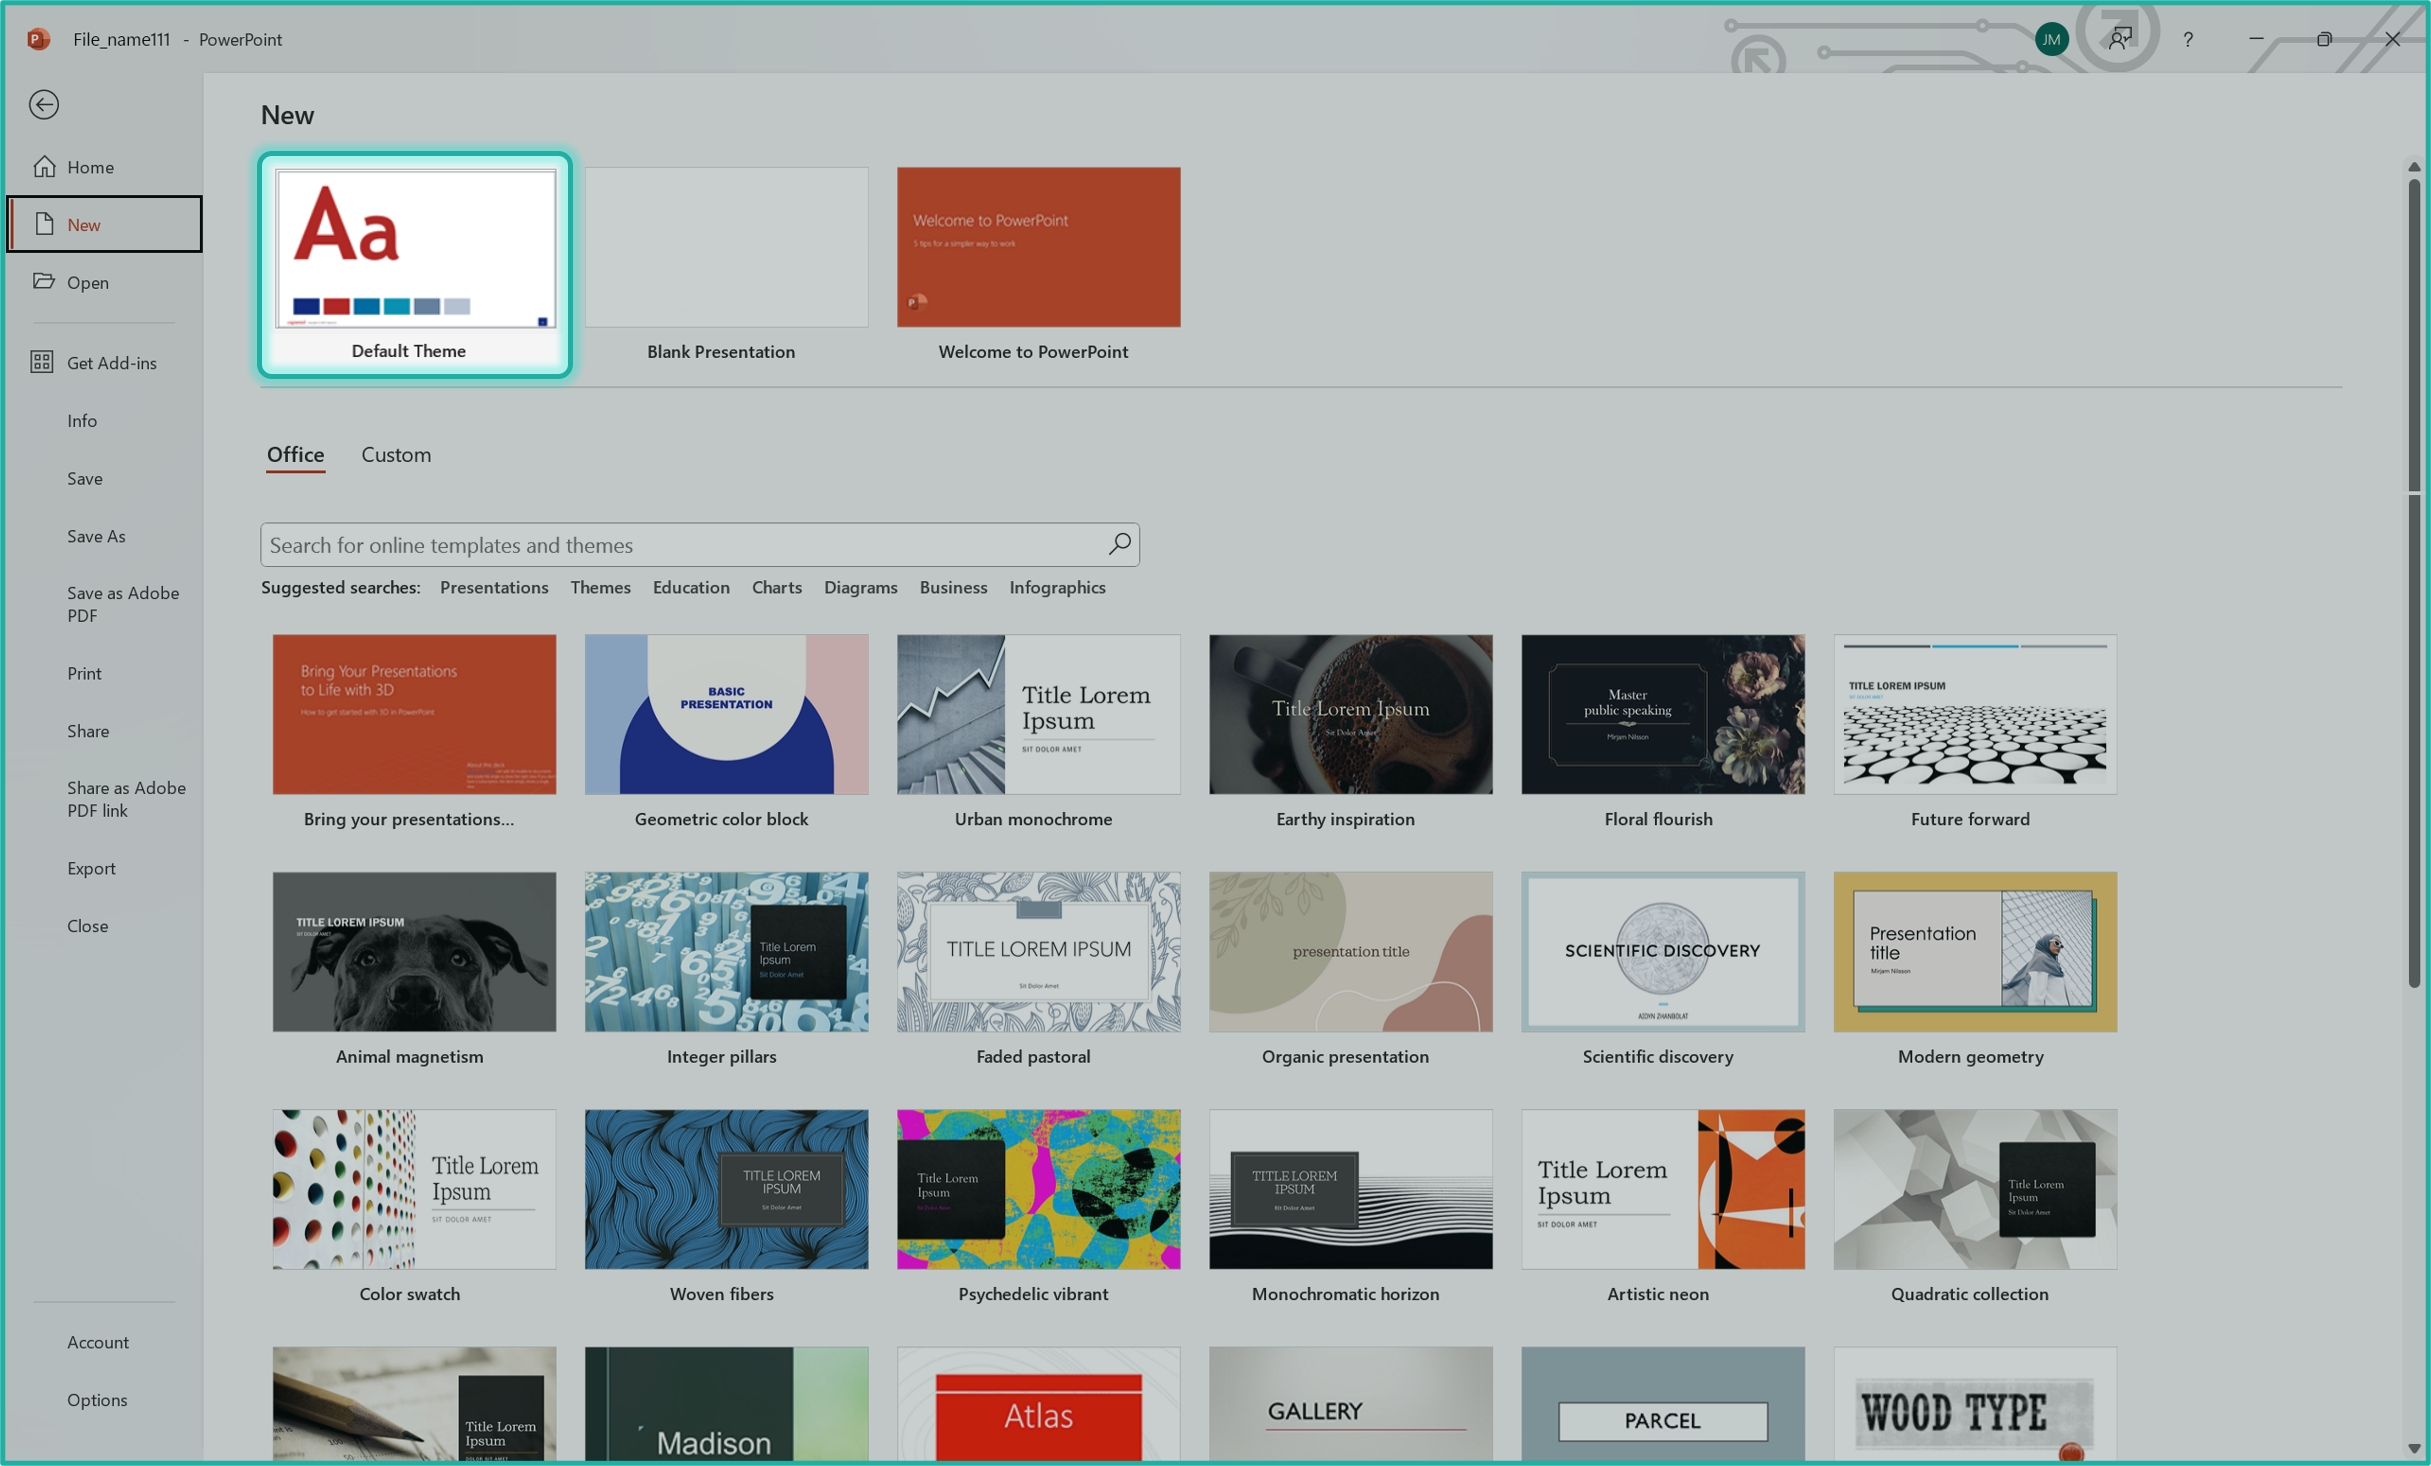Viewport: 2431px width, 1466px height.
Task: Open the Info page
Action: (x=82, y=420)
